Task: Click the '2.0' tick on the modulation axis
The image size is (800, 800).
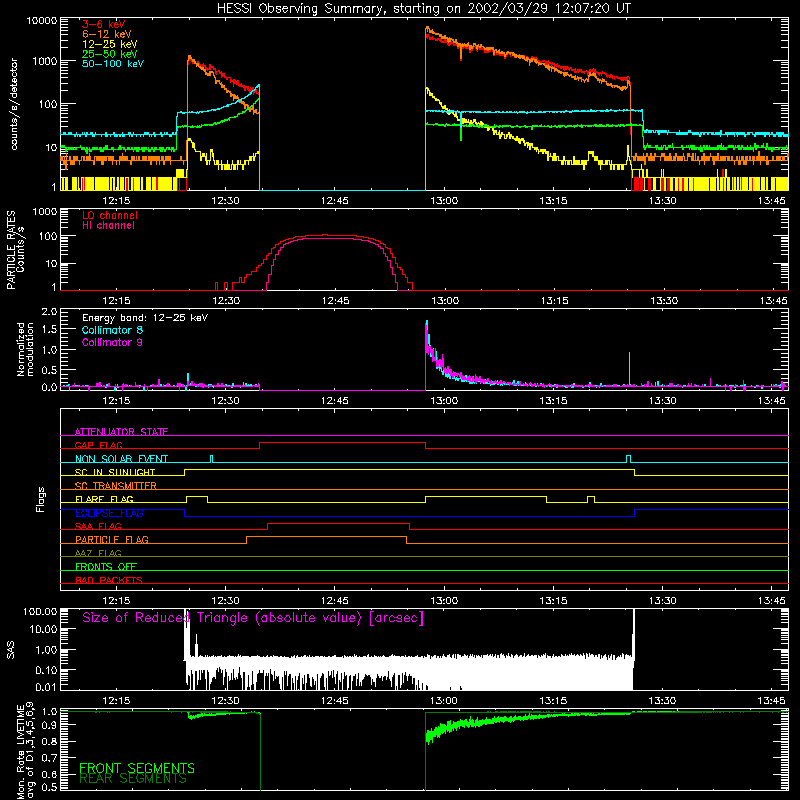Action: [x=49, y=312]
